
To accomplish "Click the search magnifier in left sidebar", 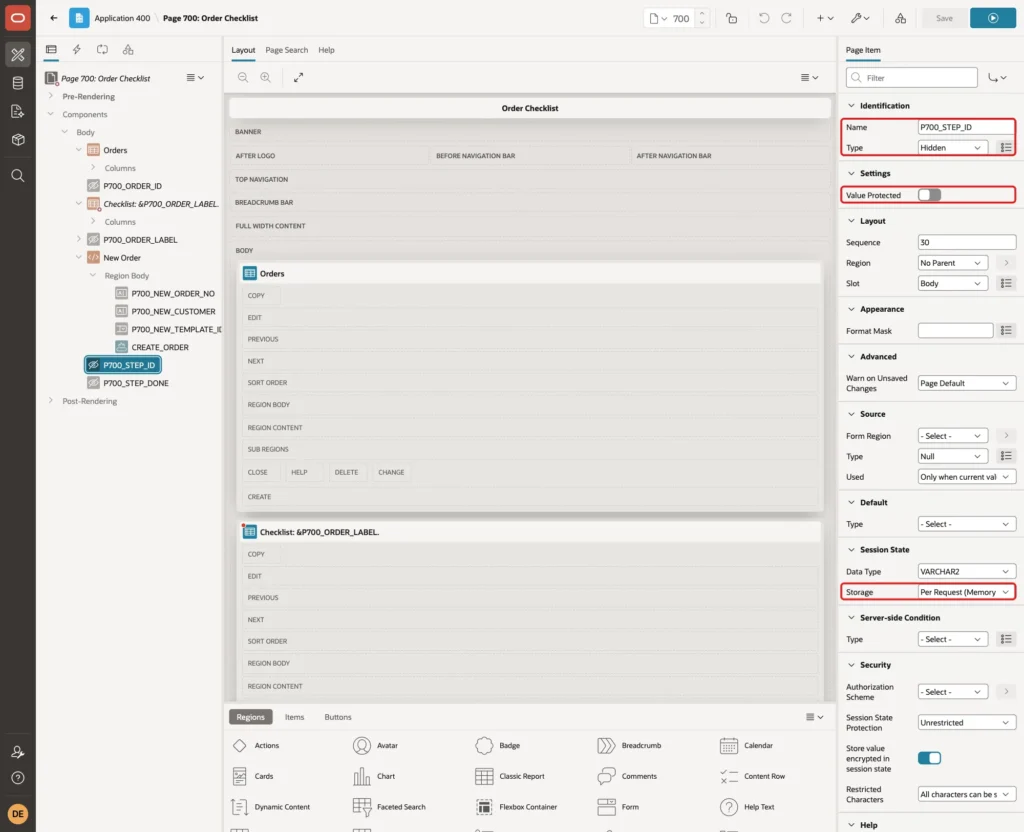I will coord(18,176).
